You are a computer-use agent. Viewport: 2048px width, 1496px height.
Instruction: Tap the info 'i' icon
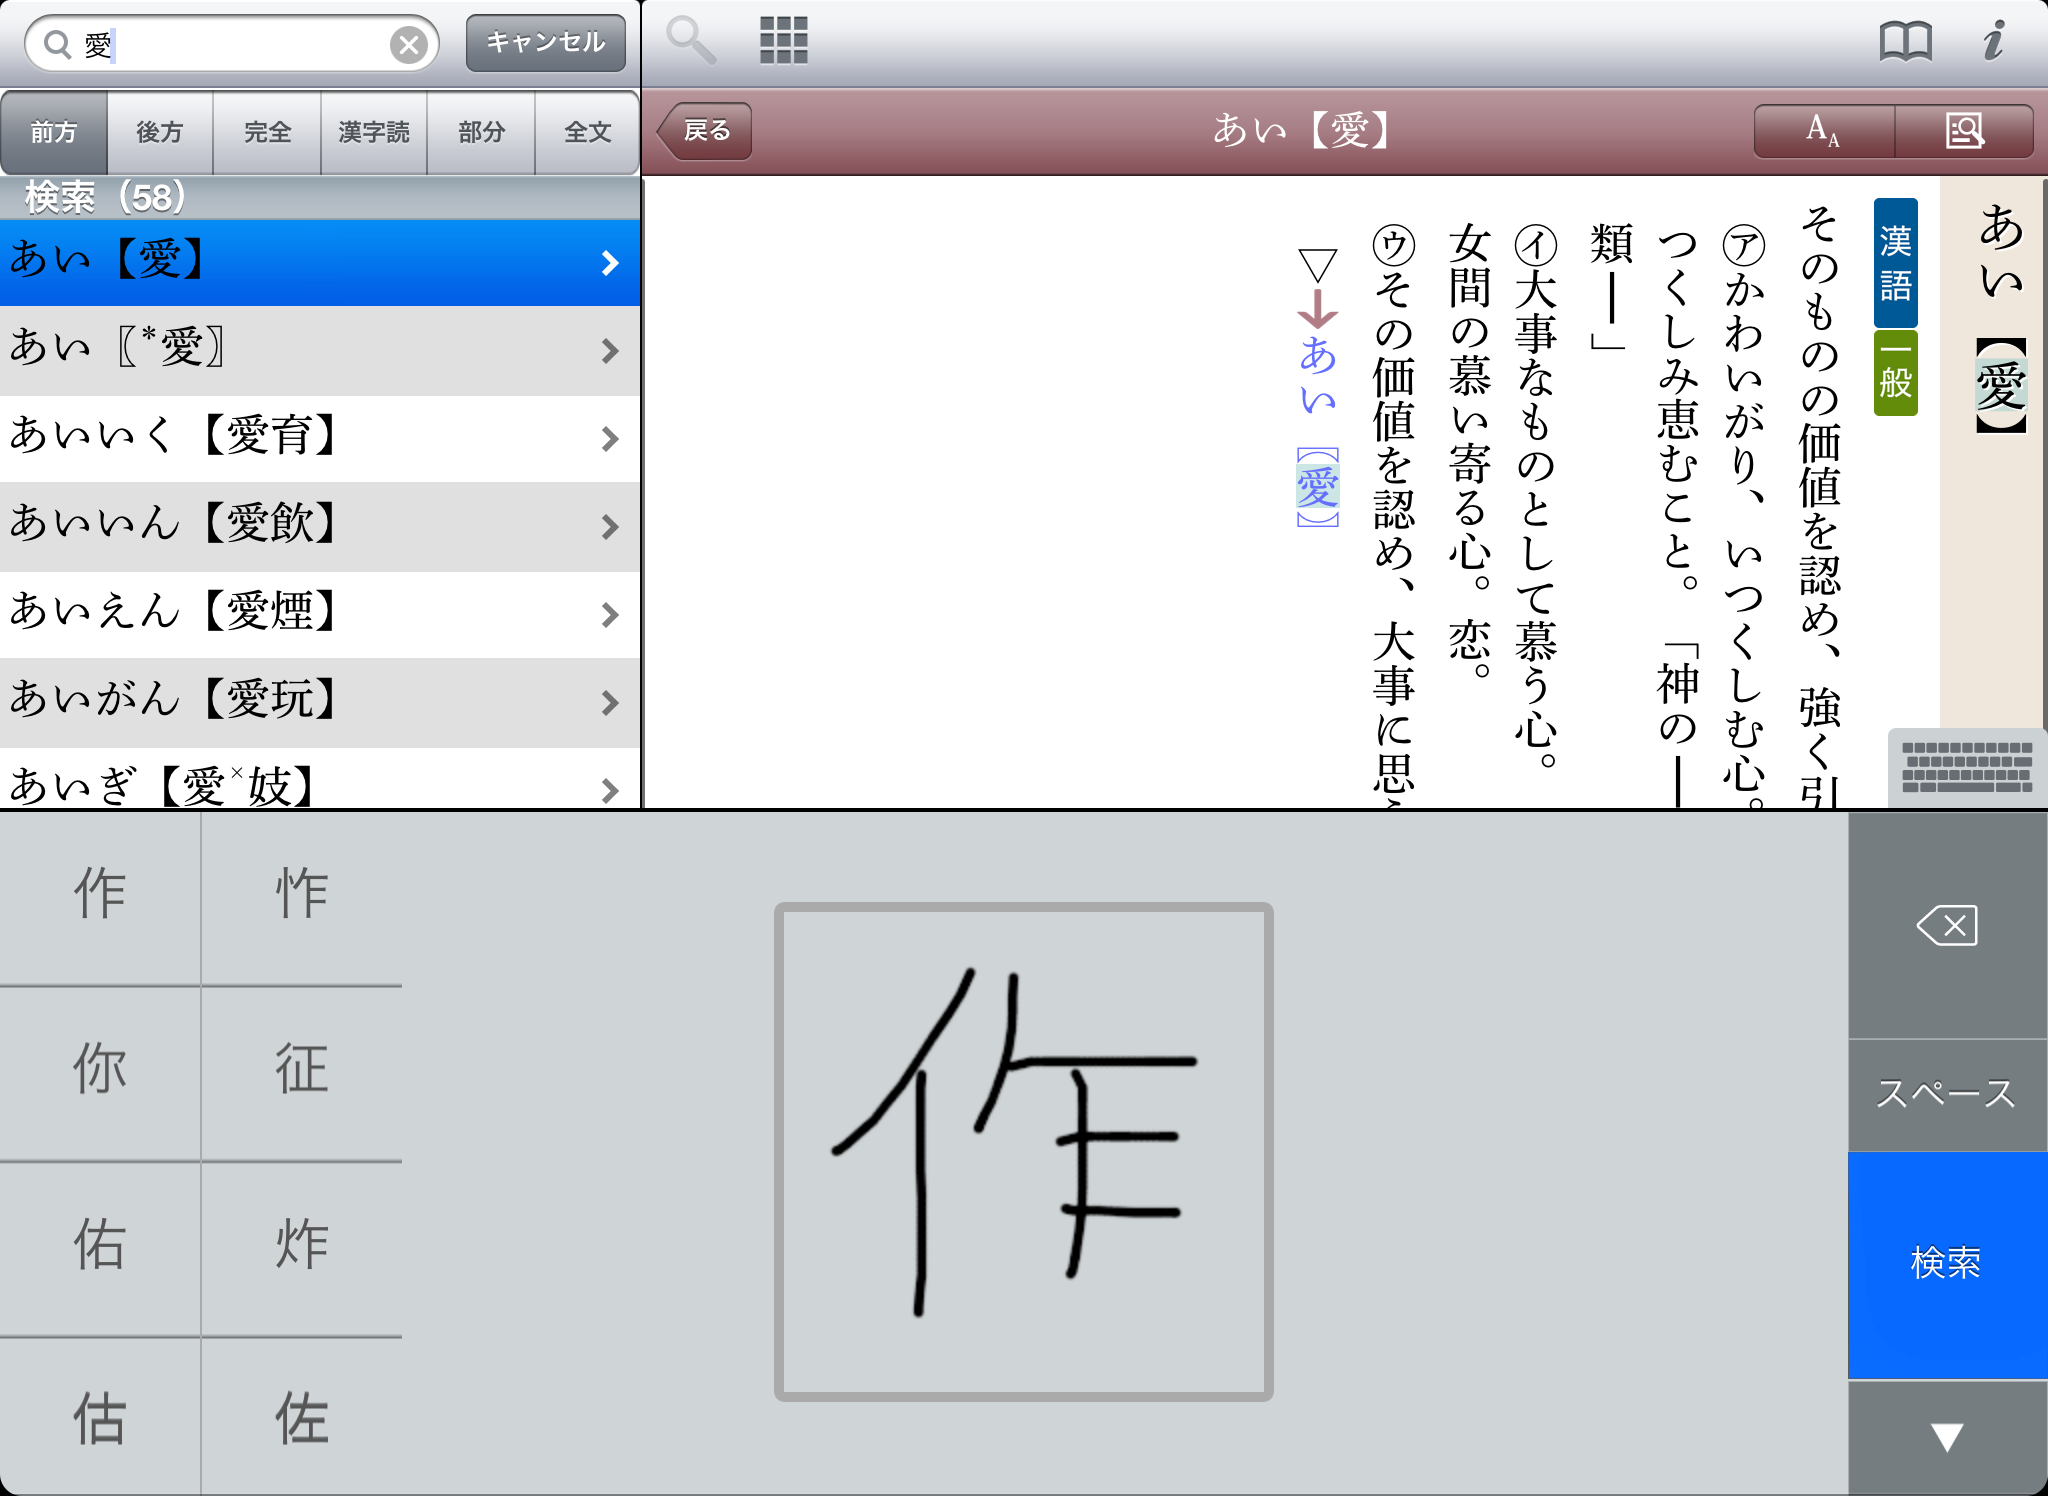tap(1993, 41)
